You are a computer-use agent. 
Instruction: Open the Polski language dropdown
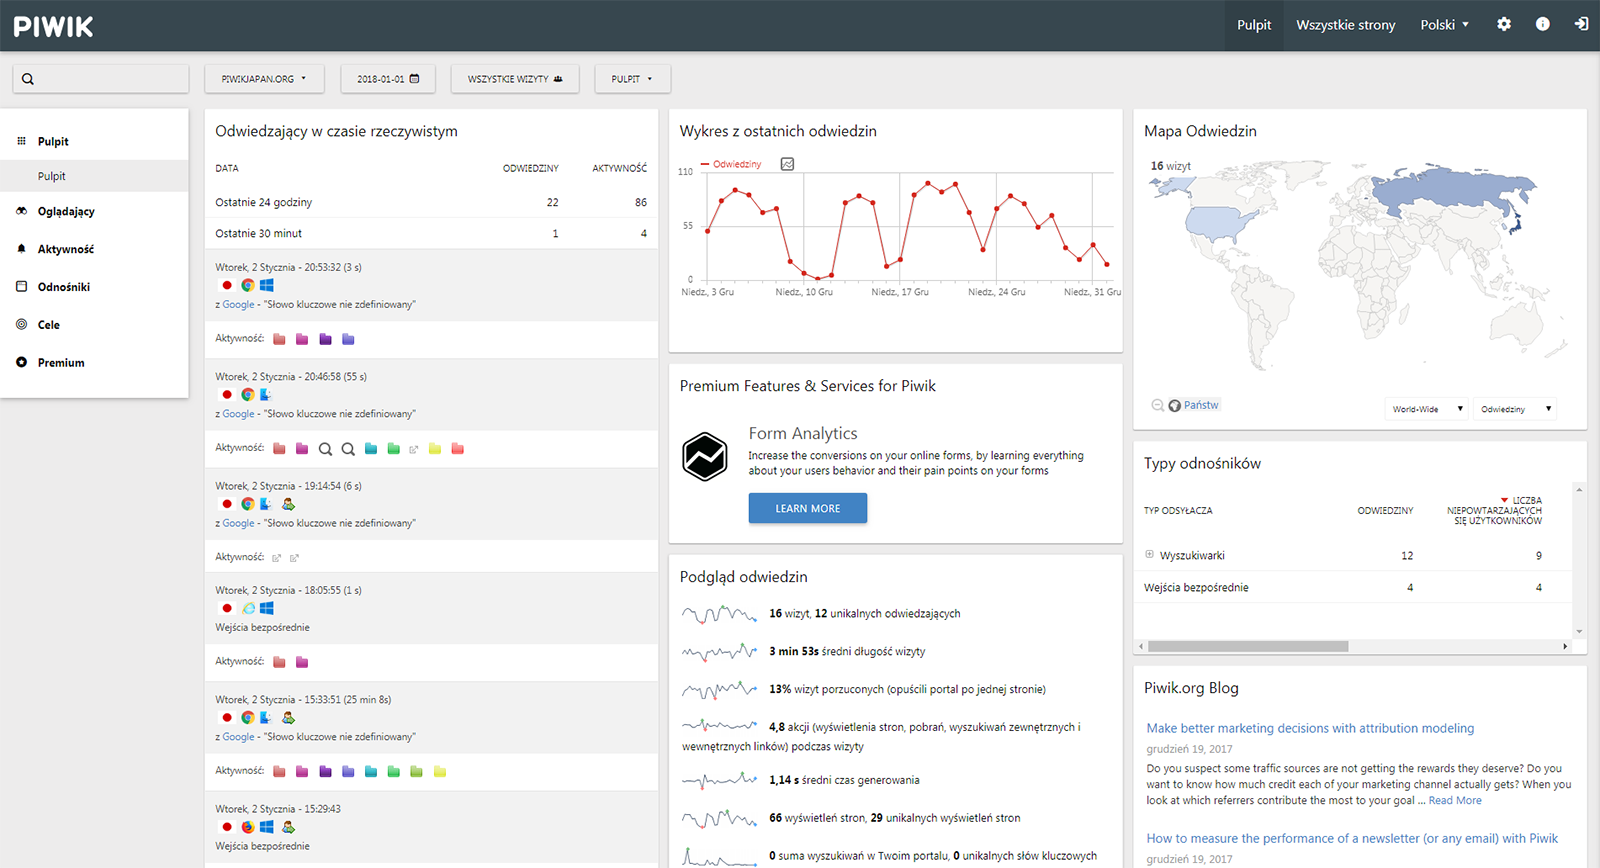pos(1445,25)
